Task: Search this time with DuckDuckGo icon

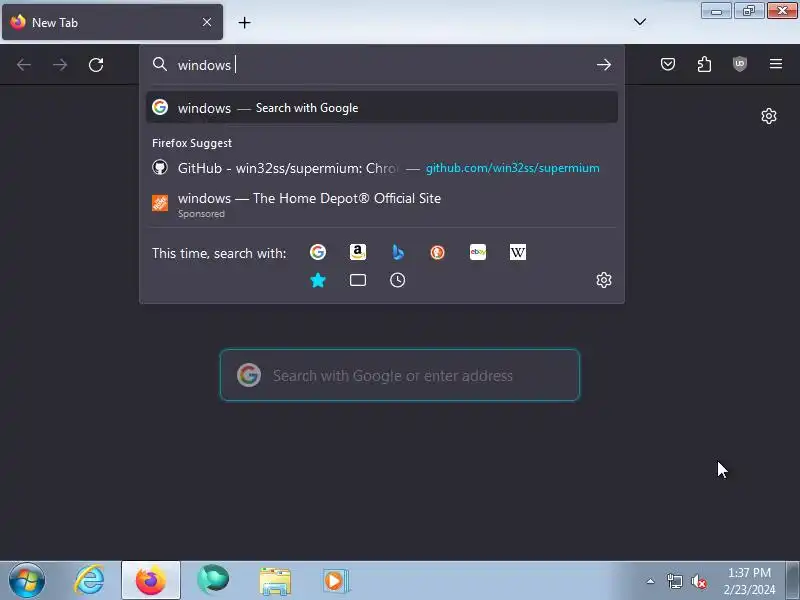Action: (x=437, y=252)
